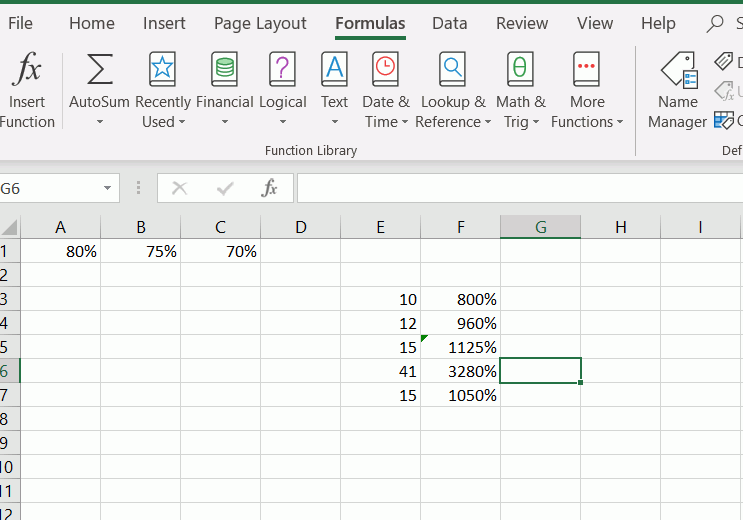Open Recently Used functions star icon

coord(162,72)
